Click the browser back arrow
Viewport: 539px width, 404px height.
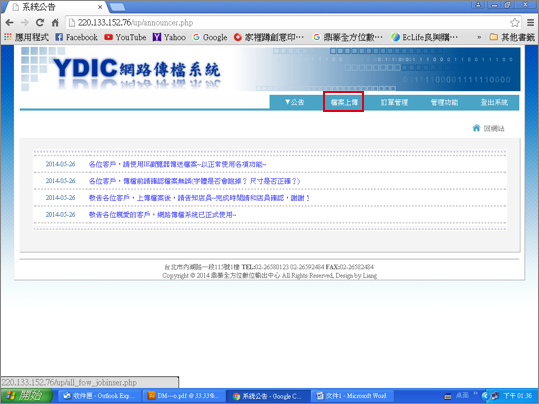(9, 23)
